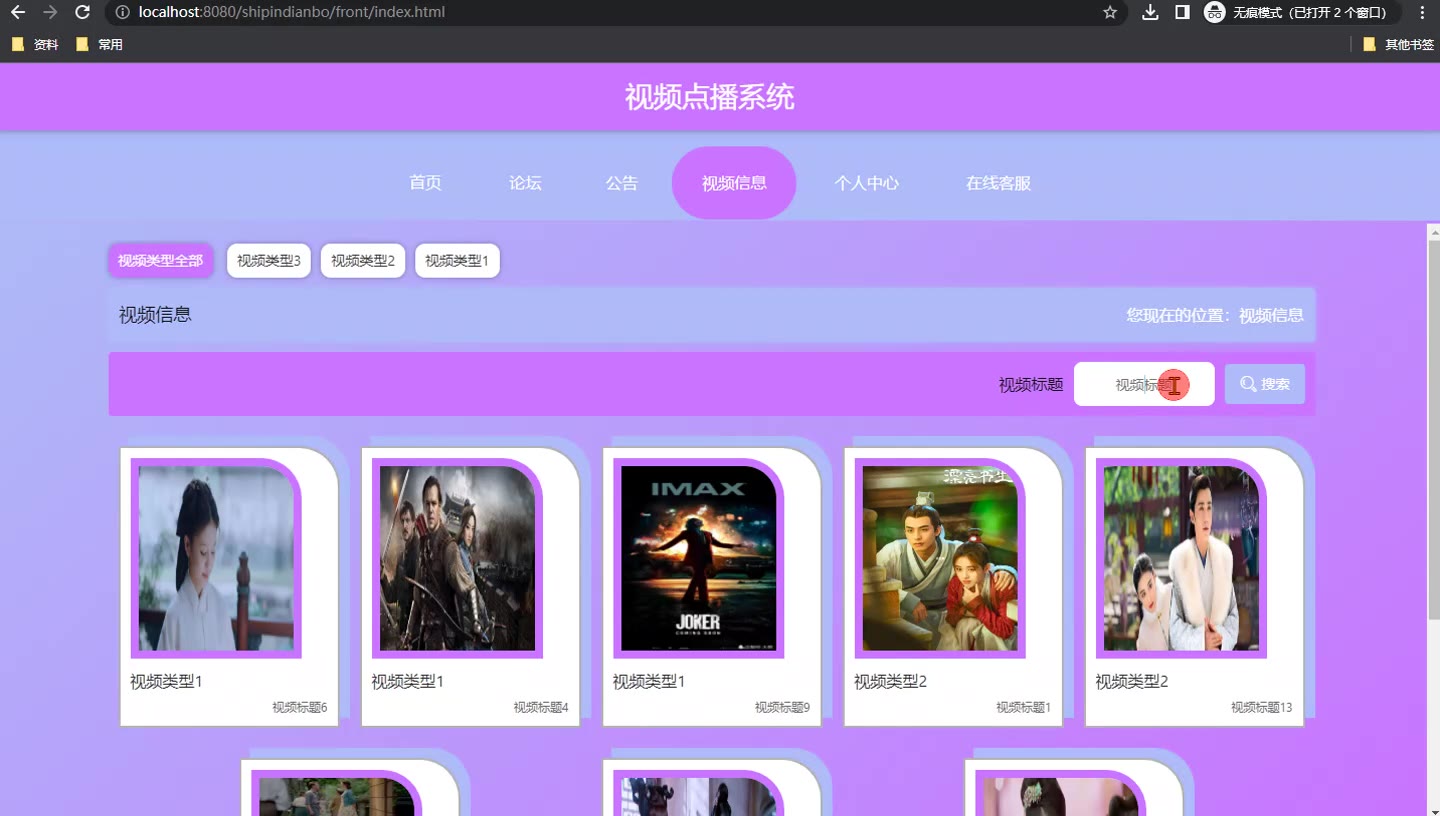Screen dimensions: 1440x816
Task: Open video thumbnail for 视频标题4
Action: click(457, 558)
